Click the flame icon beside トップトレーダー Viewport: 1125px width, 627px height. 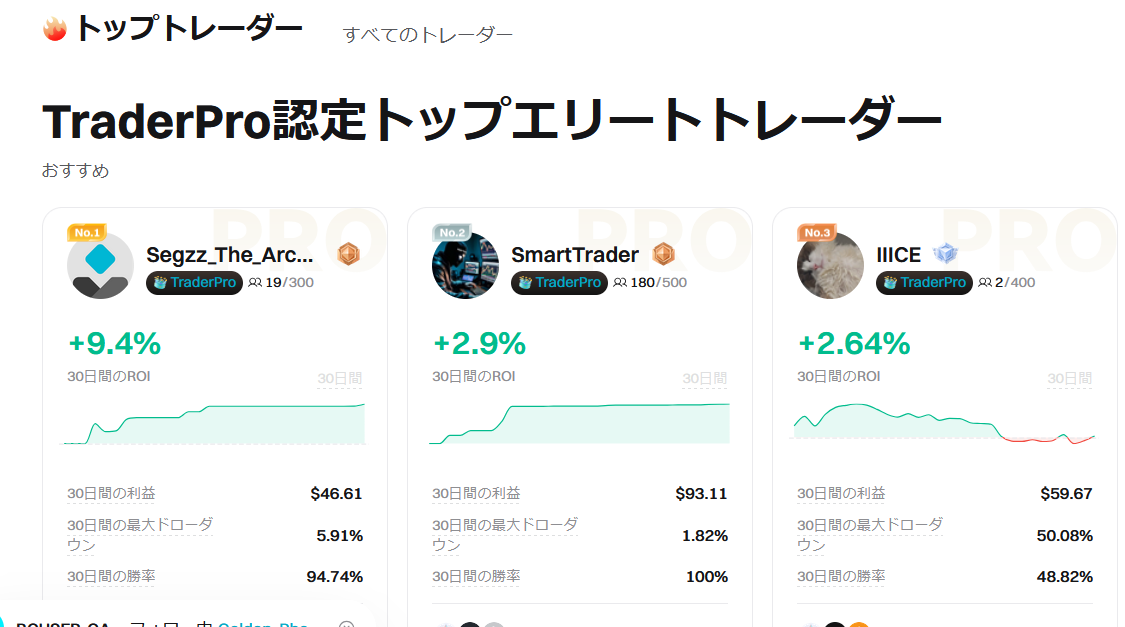55,29
